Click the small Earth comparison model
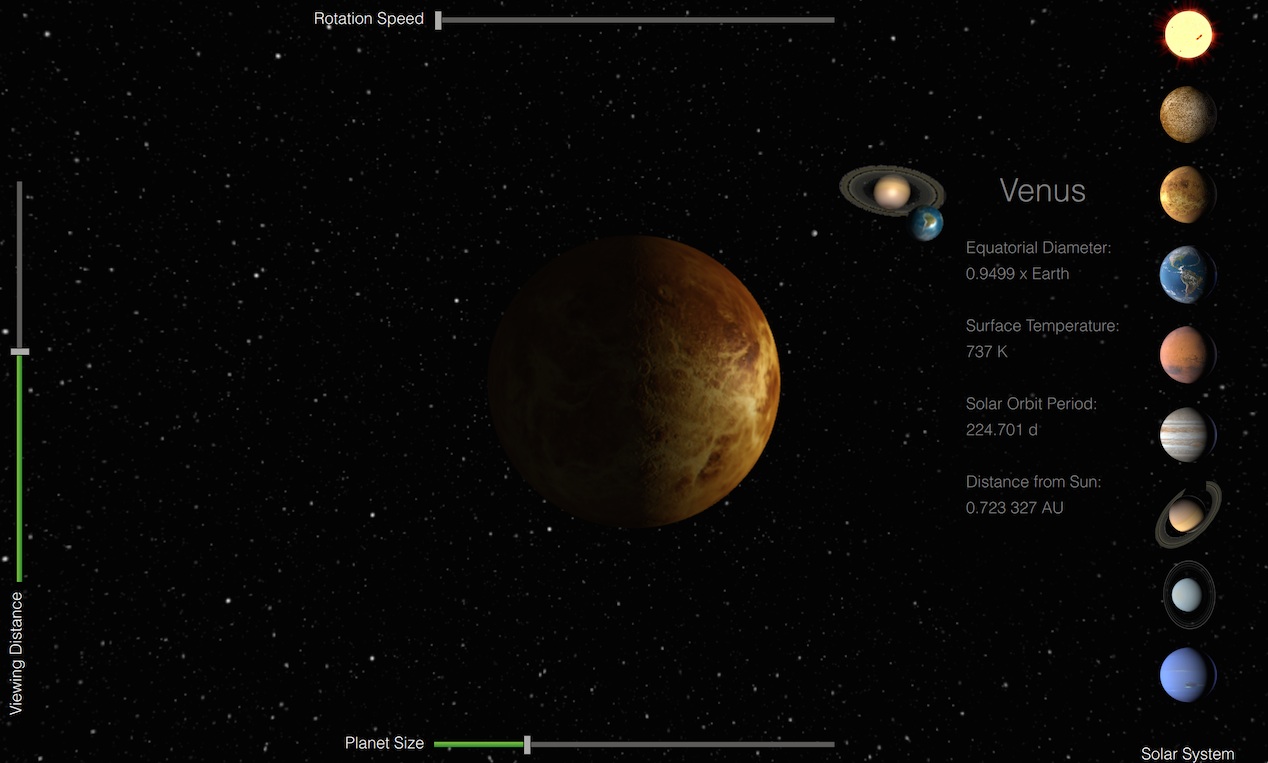The height and width of the screenshot is (763, 1268). point(926,224)
